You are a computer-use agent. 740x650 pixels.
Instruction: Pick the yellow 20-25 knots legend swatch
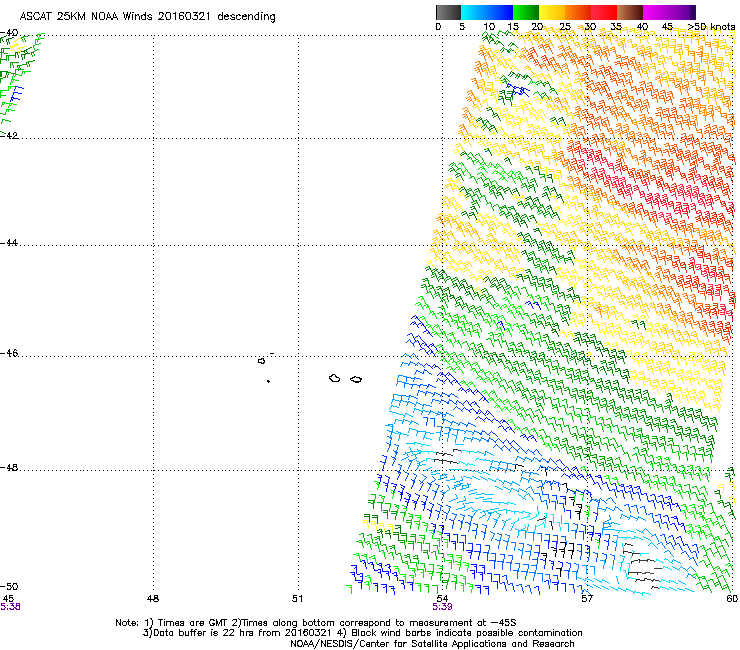pos(552,12)
